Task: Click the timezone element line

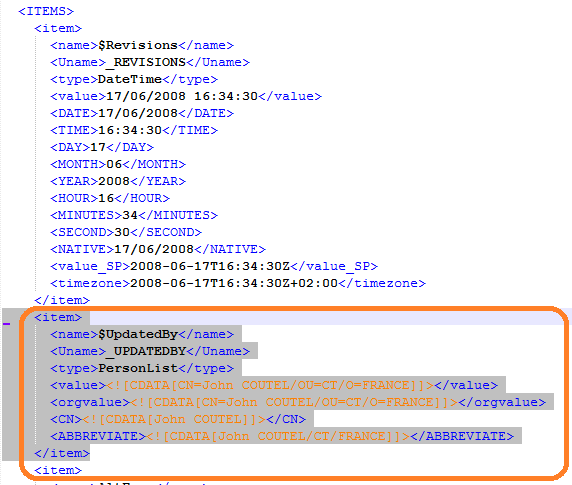Action: coord(238,283)
